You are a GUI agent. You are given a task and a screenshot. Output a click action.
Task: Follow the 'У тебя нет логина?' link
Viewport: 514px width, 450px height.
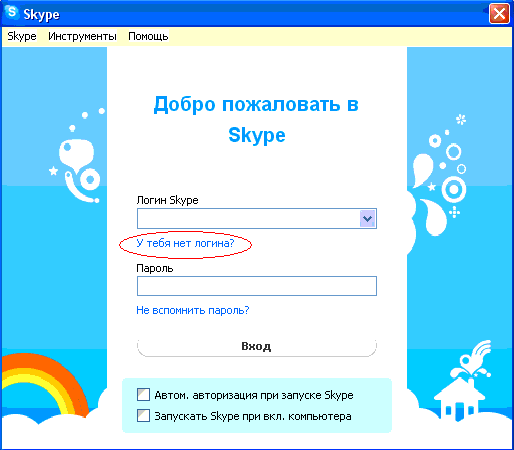pos(185,243)
